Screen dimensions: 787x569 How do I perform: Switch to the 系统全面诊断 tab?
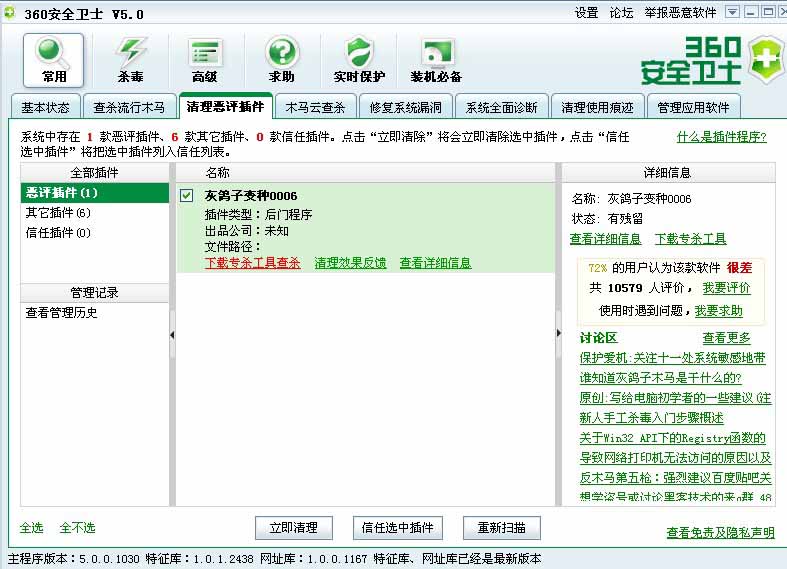click(x=501, y=107)
